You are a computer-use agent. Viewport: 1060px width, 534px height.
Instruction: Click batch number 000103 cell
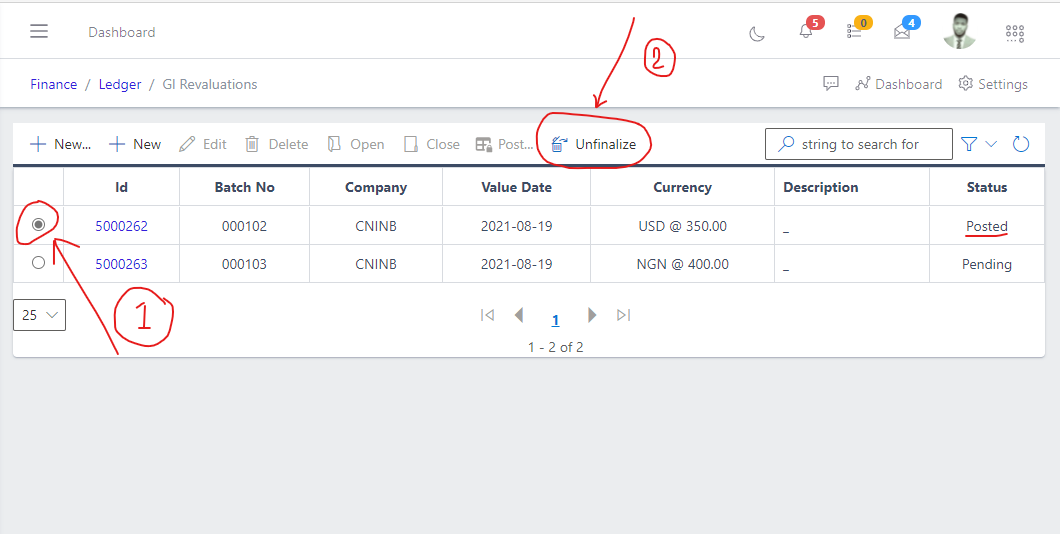[244, 264]
